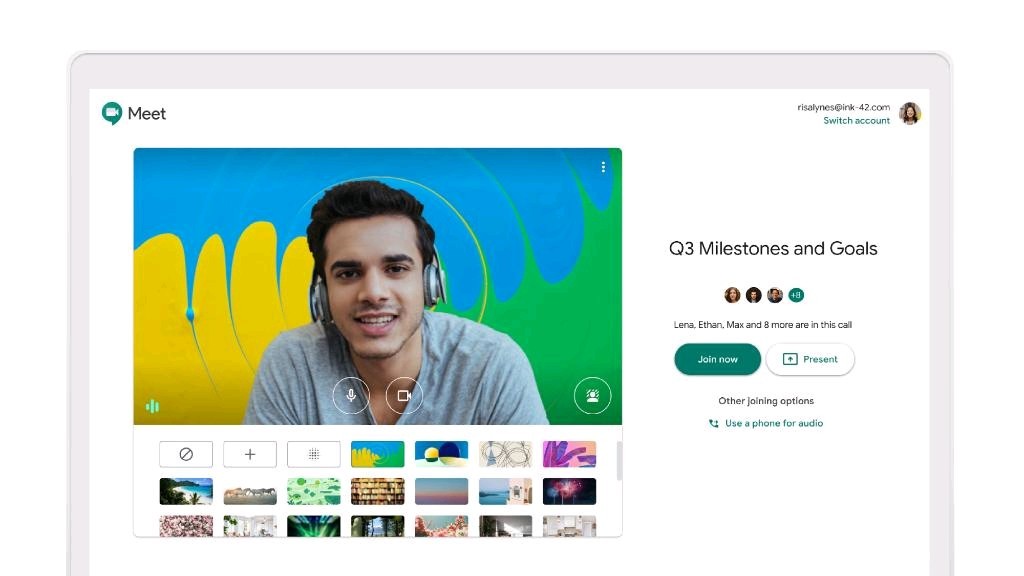Image resolution: width=1024 pixels, height=576 pixels.
Task: Open the account menu via the profile picture
Action: [910, 113]
